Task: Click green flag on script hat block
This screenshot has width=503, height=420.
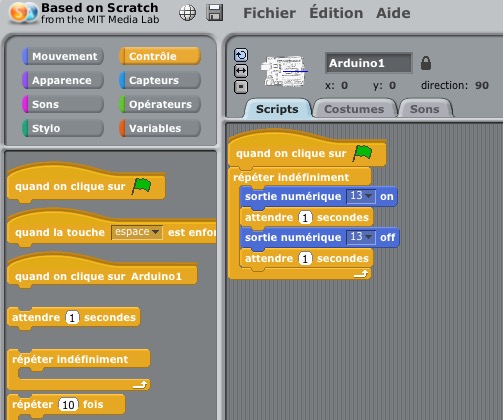Action: tap(363, 153)
